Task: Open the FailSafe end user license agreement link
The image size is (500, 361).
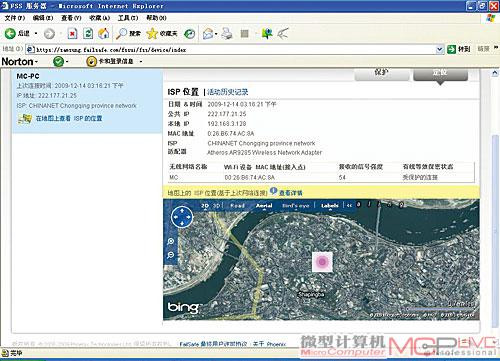Action: pyautogui.click(x=213, y=344)
